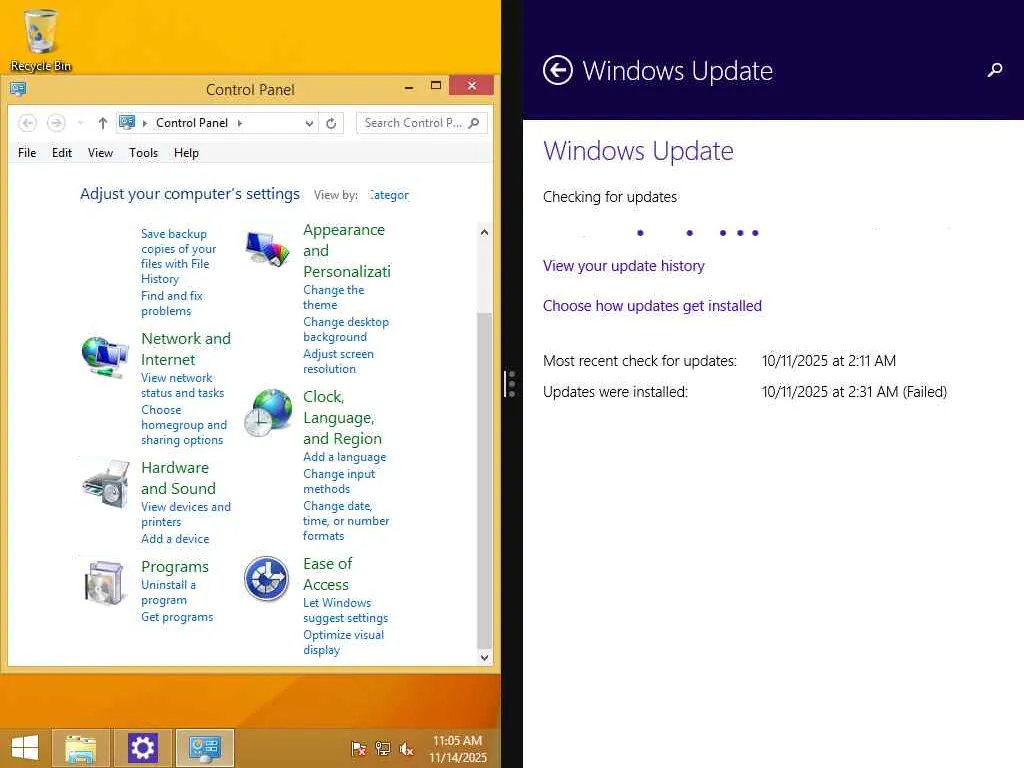Click Find and fix problems link
1024x768 pixels.
[x=172, y=303]
